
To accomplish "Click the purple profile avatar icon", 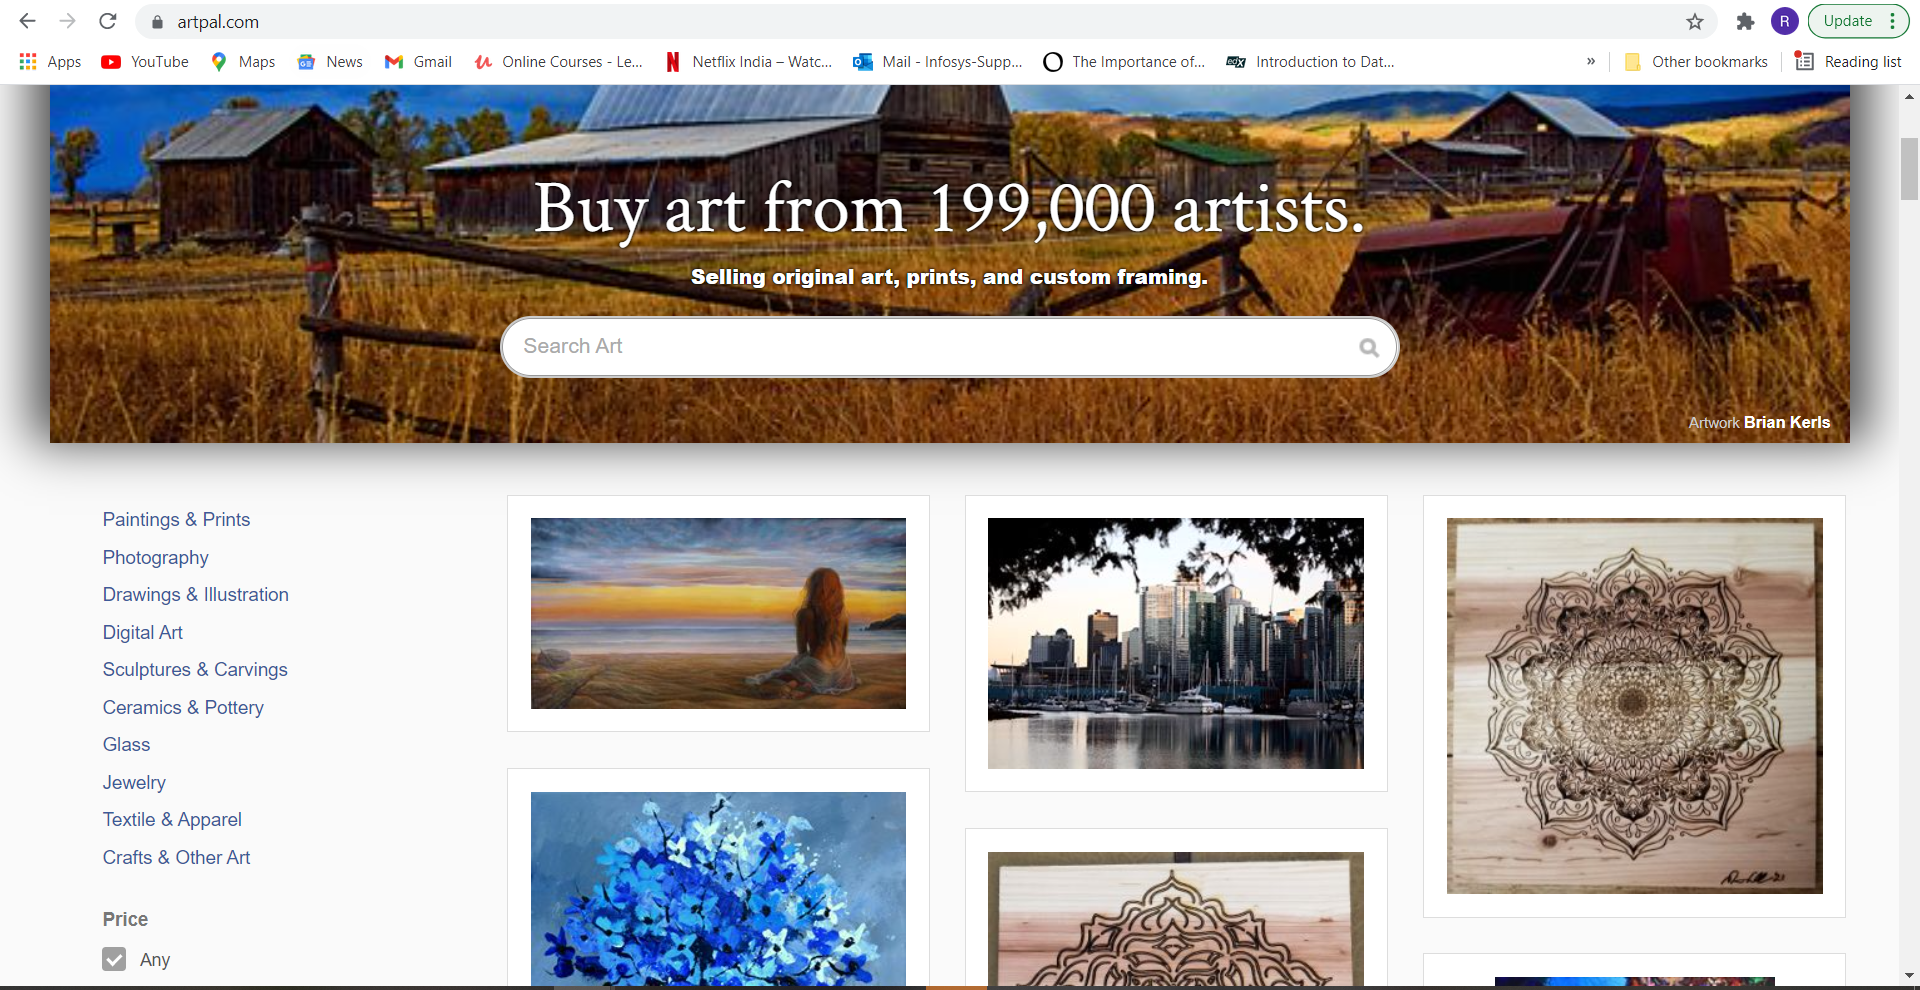I will (x=1784, y=21).
